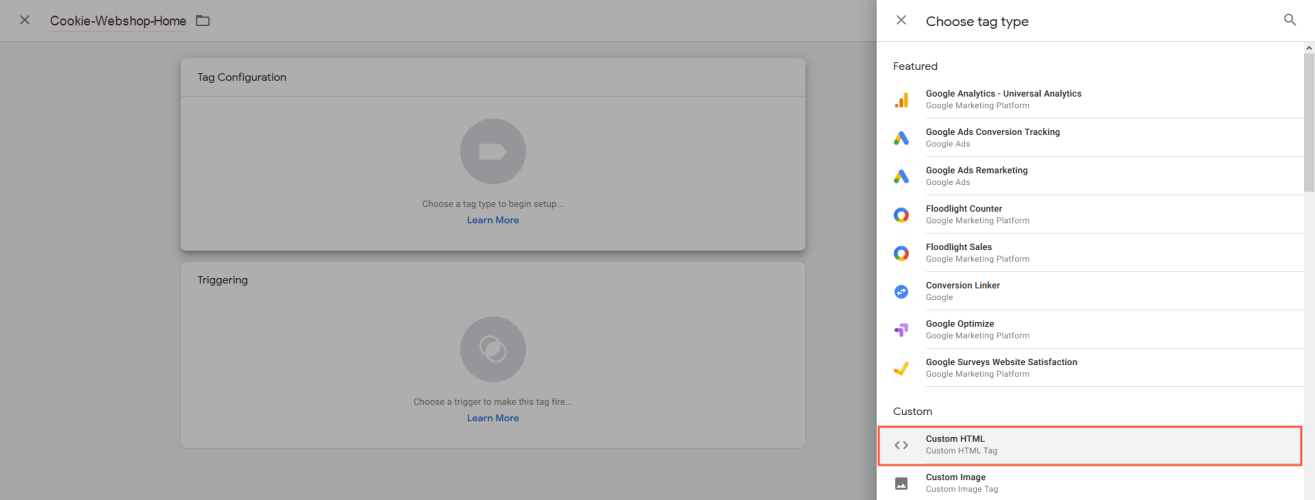Close the tag editor with X icon
The height and width of the screenshot is (500, 1315).
[x=25, y=20]
